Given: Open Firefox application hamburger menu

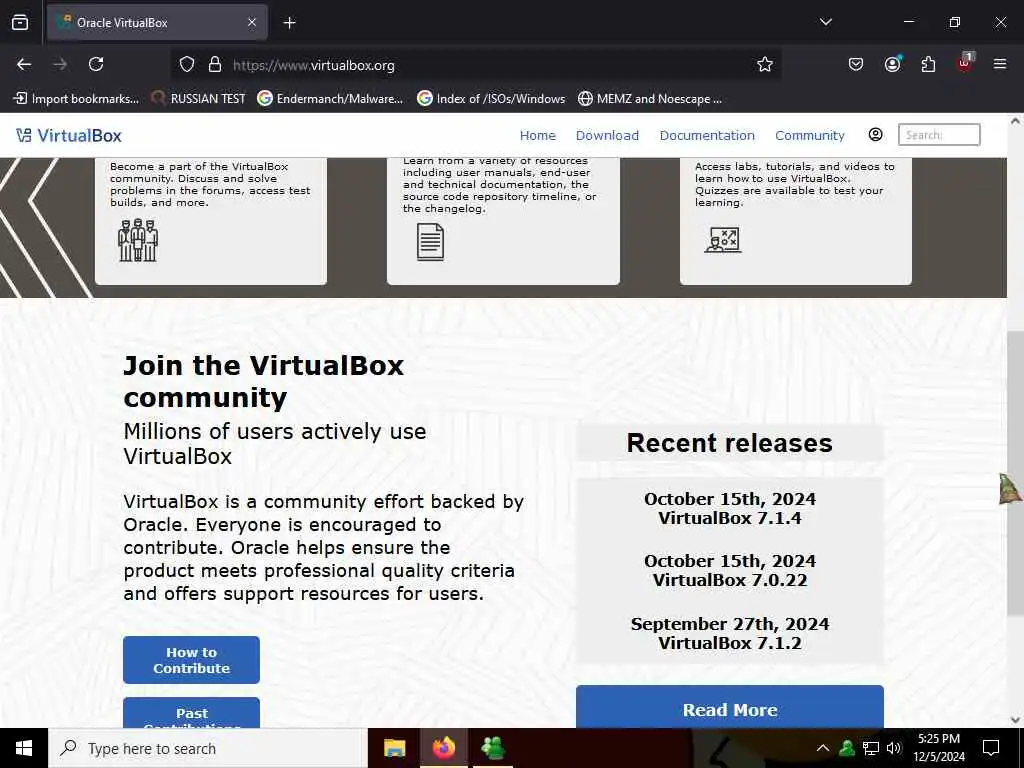Looking at the screenshot, I should pyautogui.click(x=1000, y=64).
